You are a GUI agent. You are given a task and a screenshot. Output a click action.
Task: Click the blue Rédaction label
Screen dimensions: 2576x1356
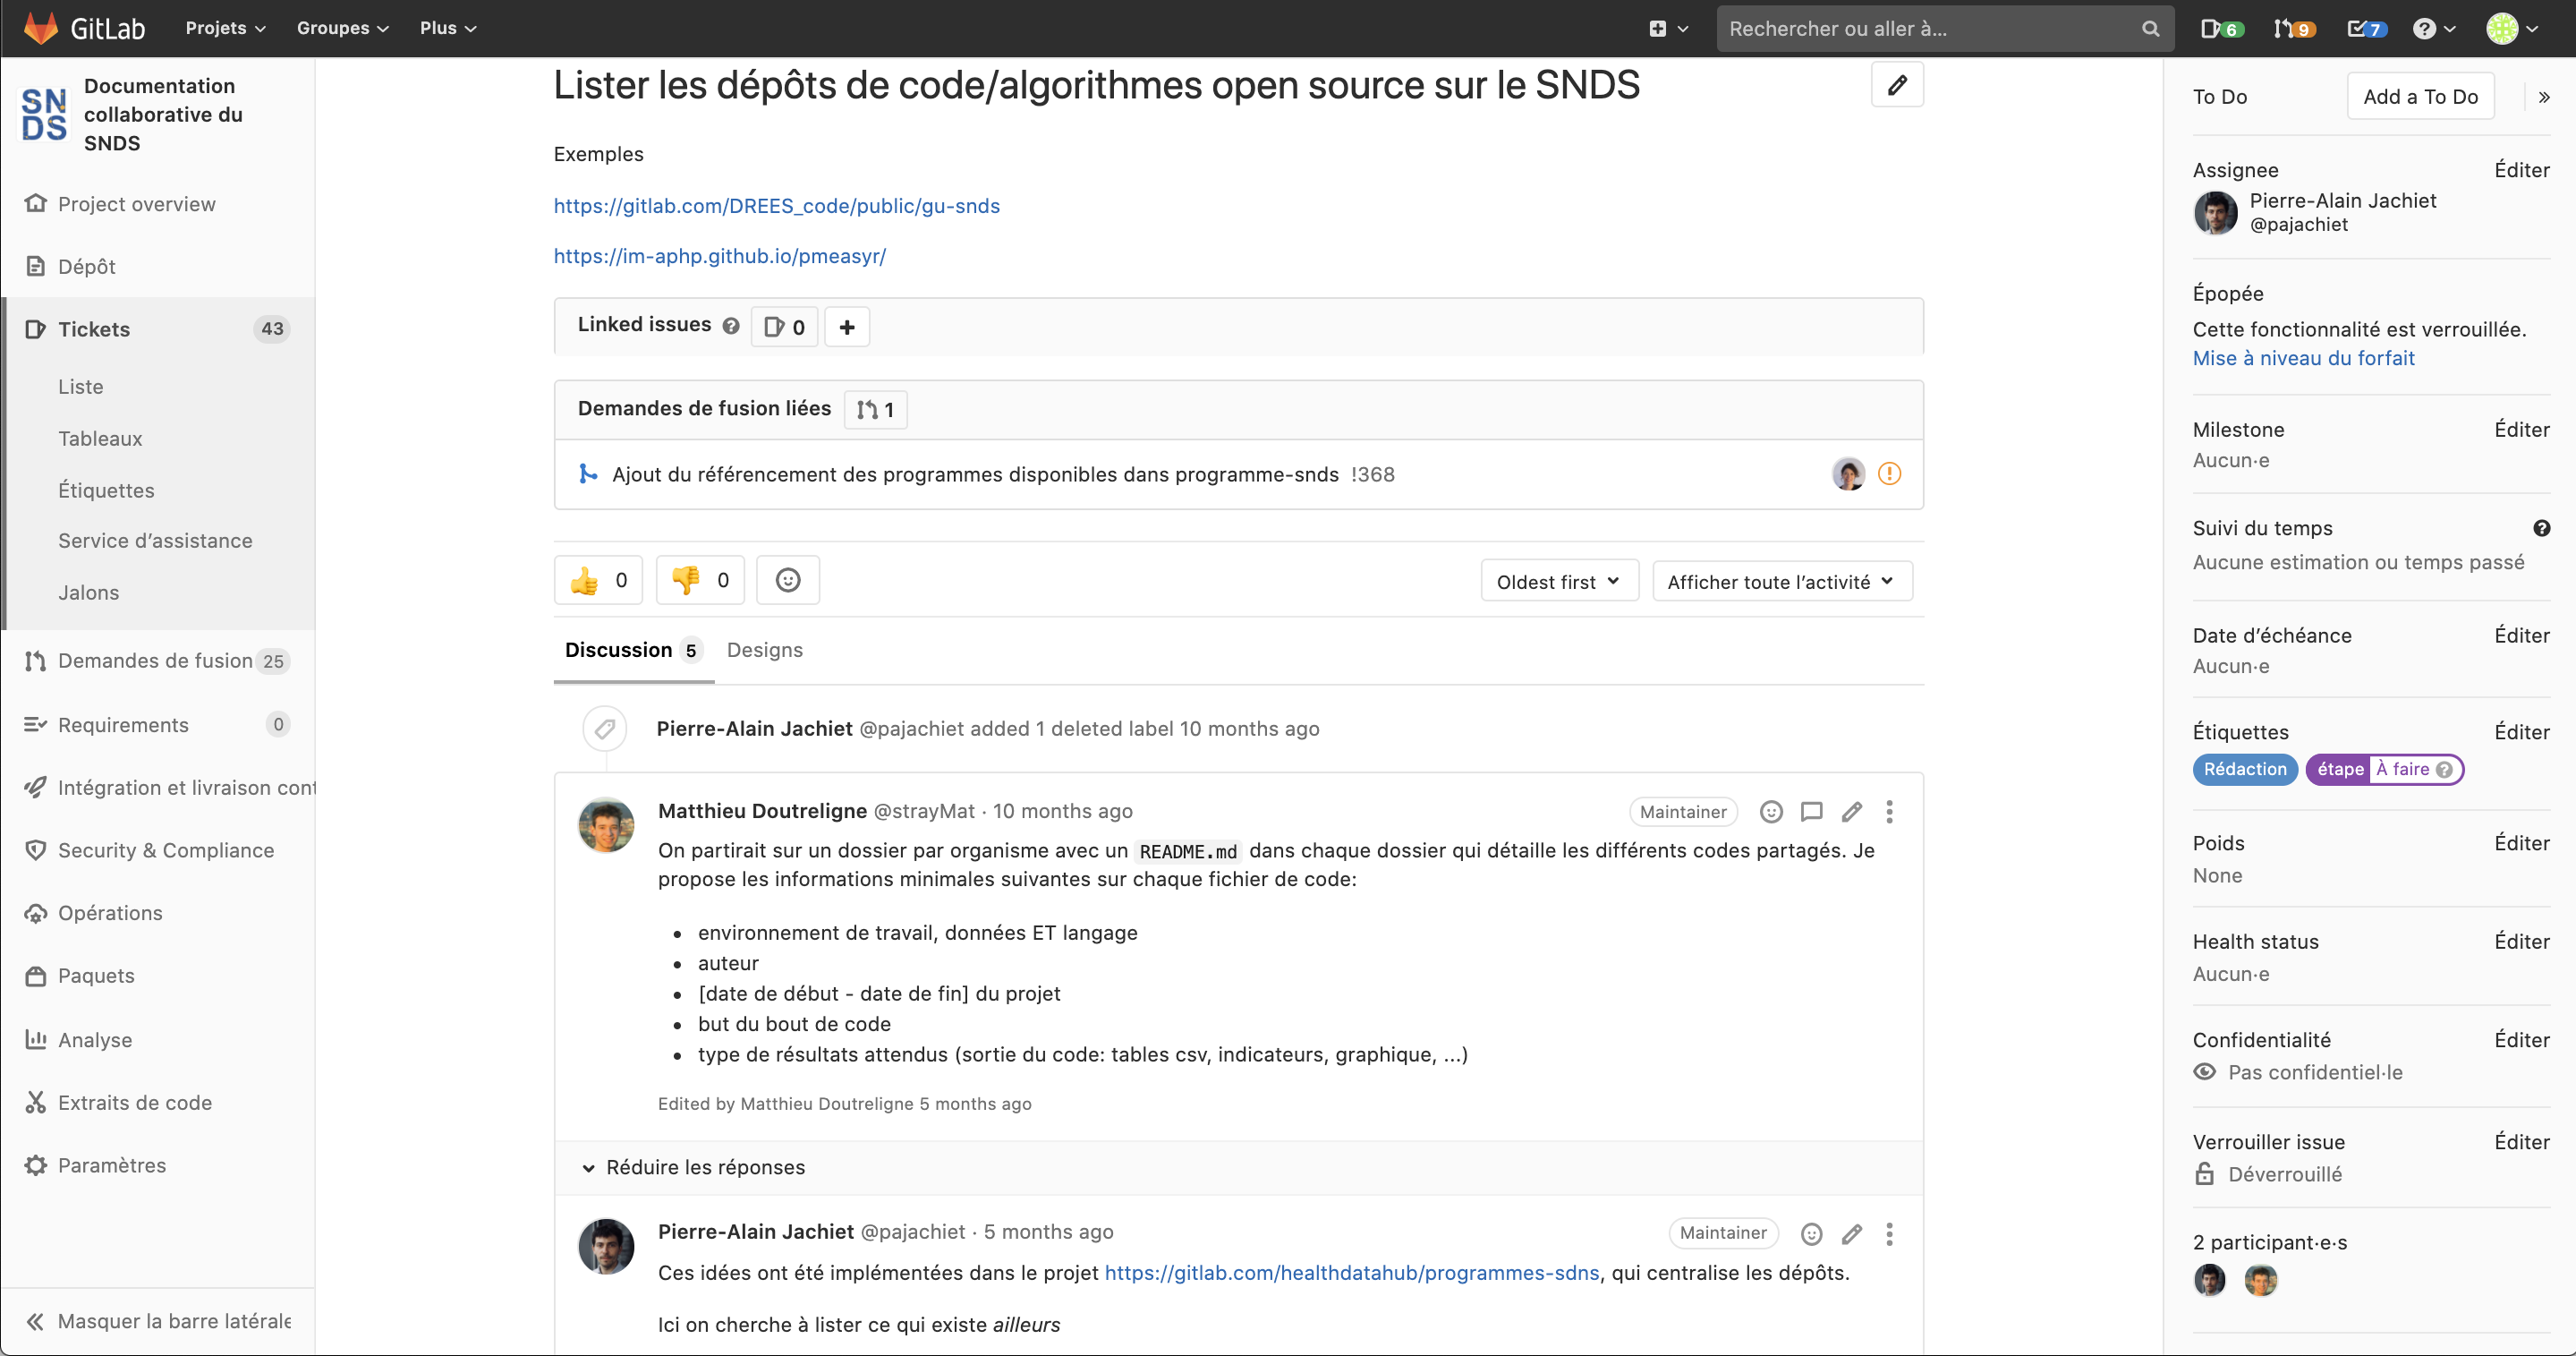[x=2244, y=769]
